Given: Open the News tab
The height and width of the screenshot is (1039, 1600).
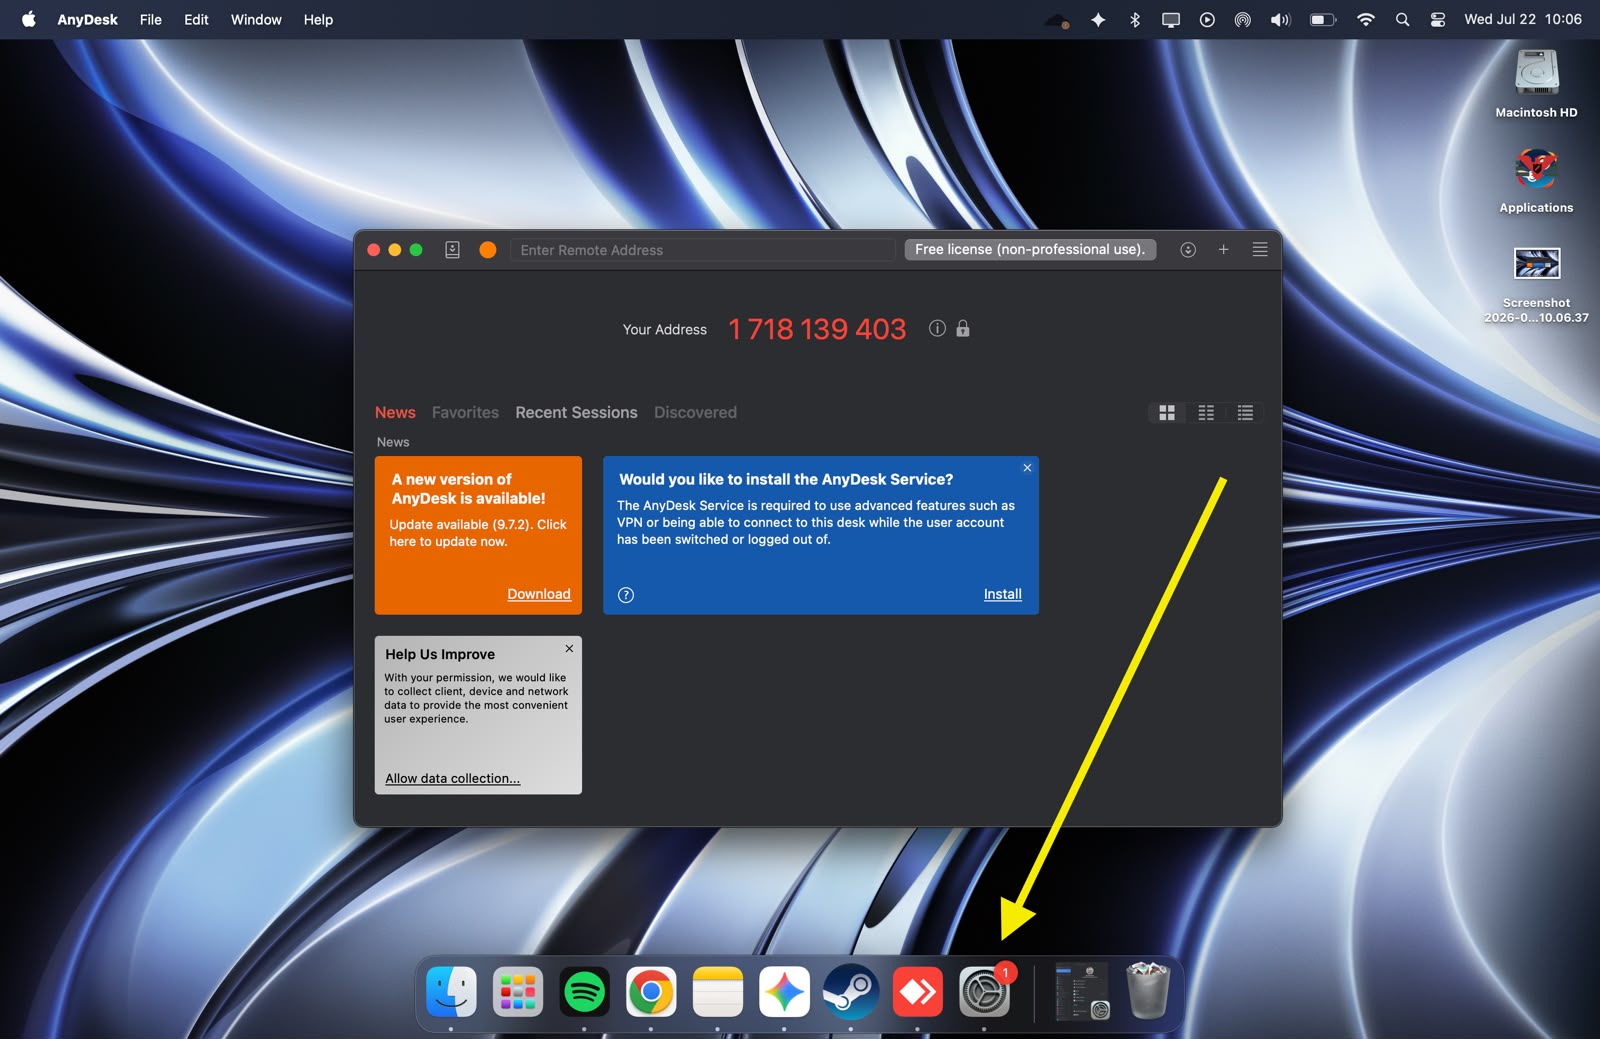Looking at the screenshot, I should 395,412.
